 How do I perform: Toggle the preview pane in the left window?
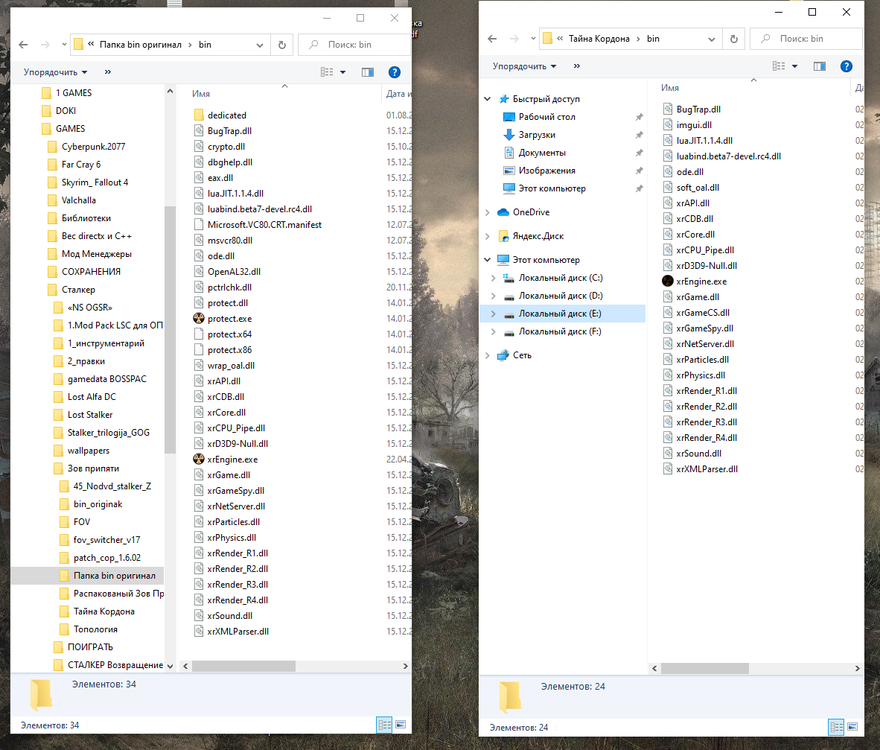[x=366, y=71]
